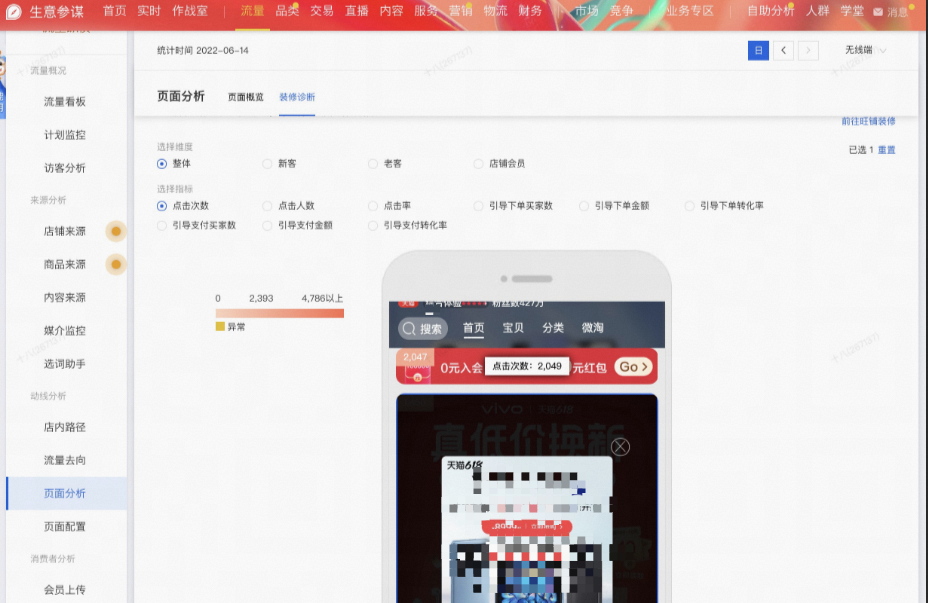Open 内容 in top navigation

(x=391, y=11)
